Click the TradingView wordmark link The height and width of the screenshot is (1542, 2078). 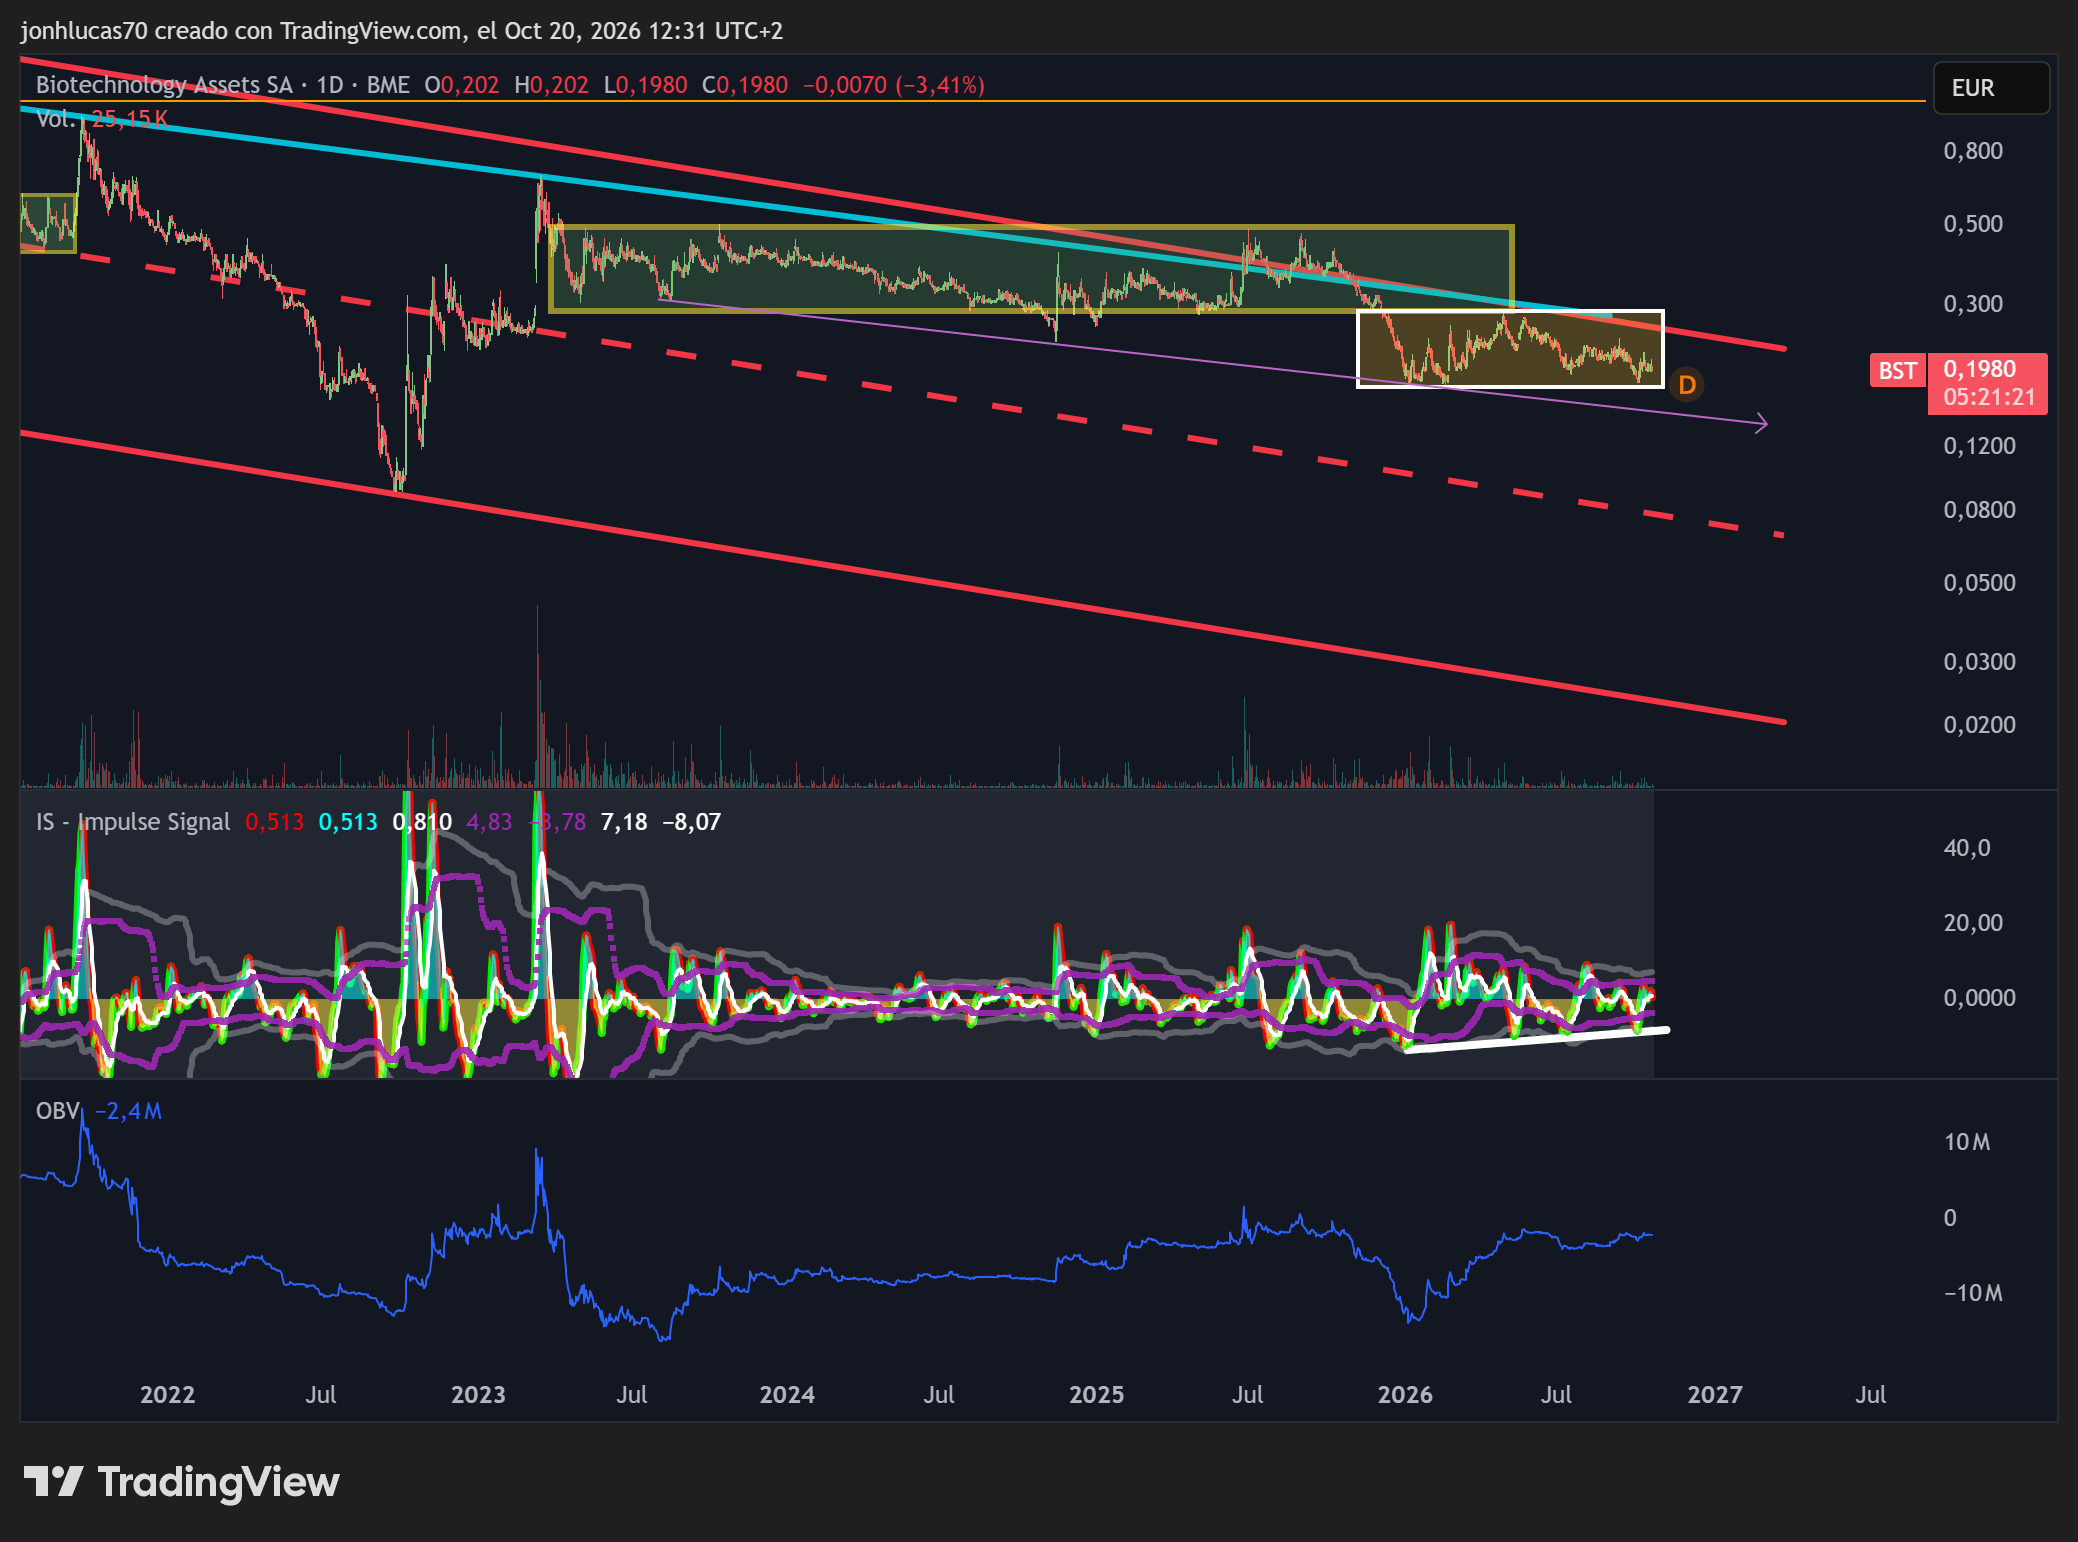218,1482
